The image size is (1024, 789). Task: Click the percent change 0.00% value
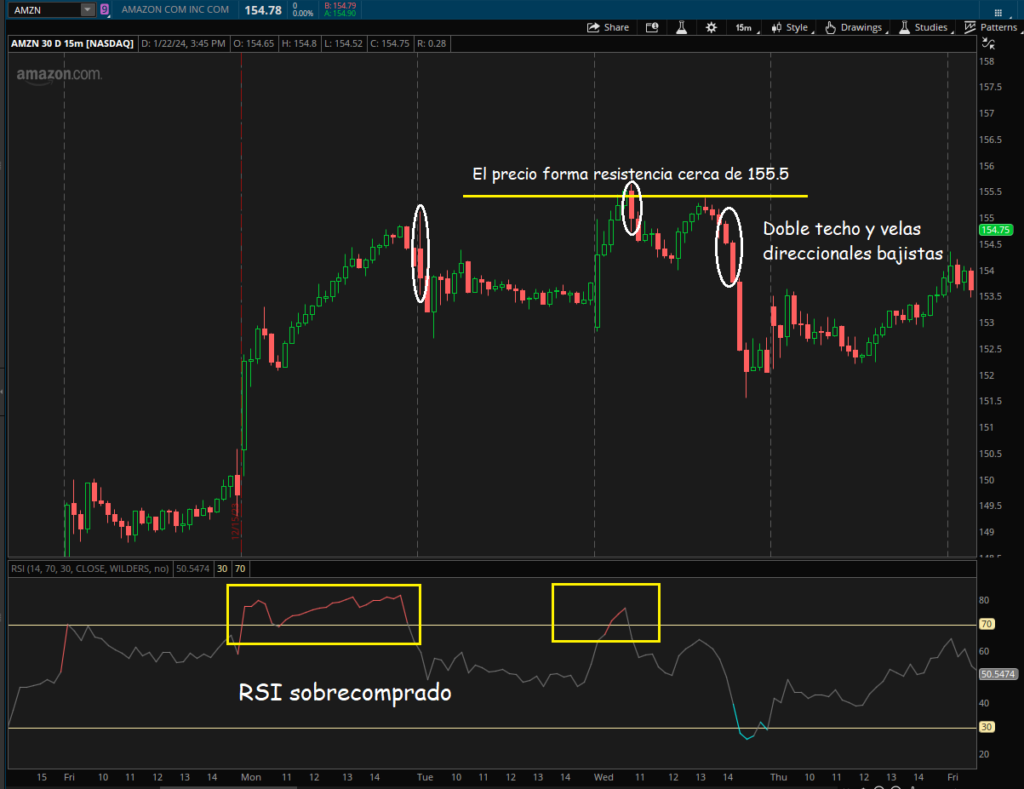[303, 13]
